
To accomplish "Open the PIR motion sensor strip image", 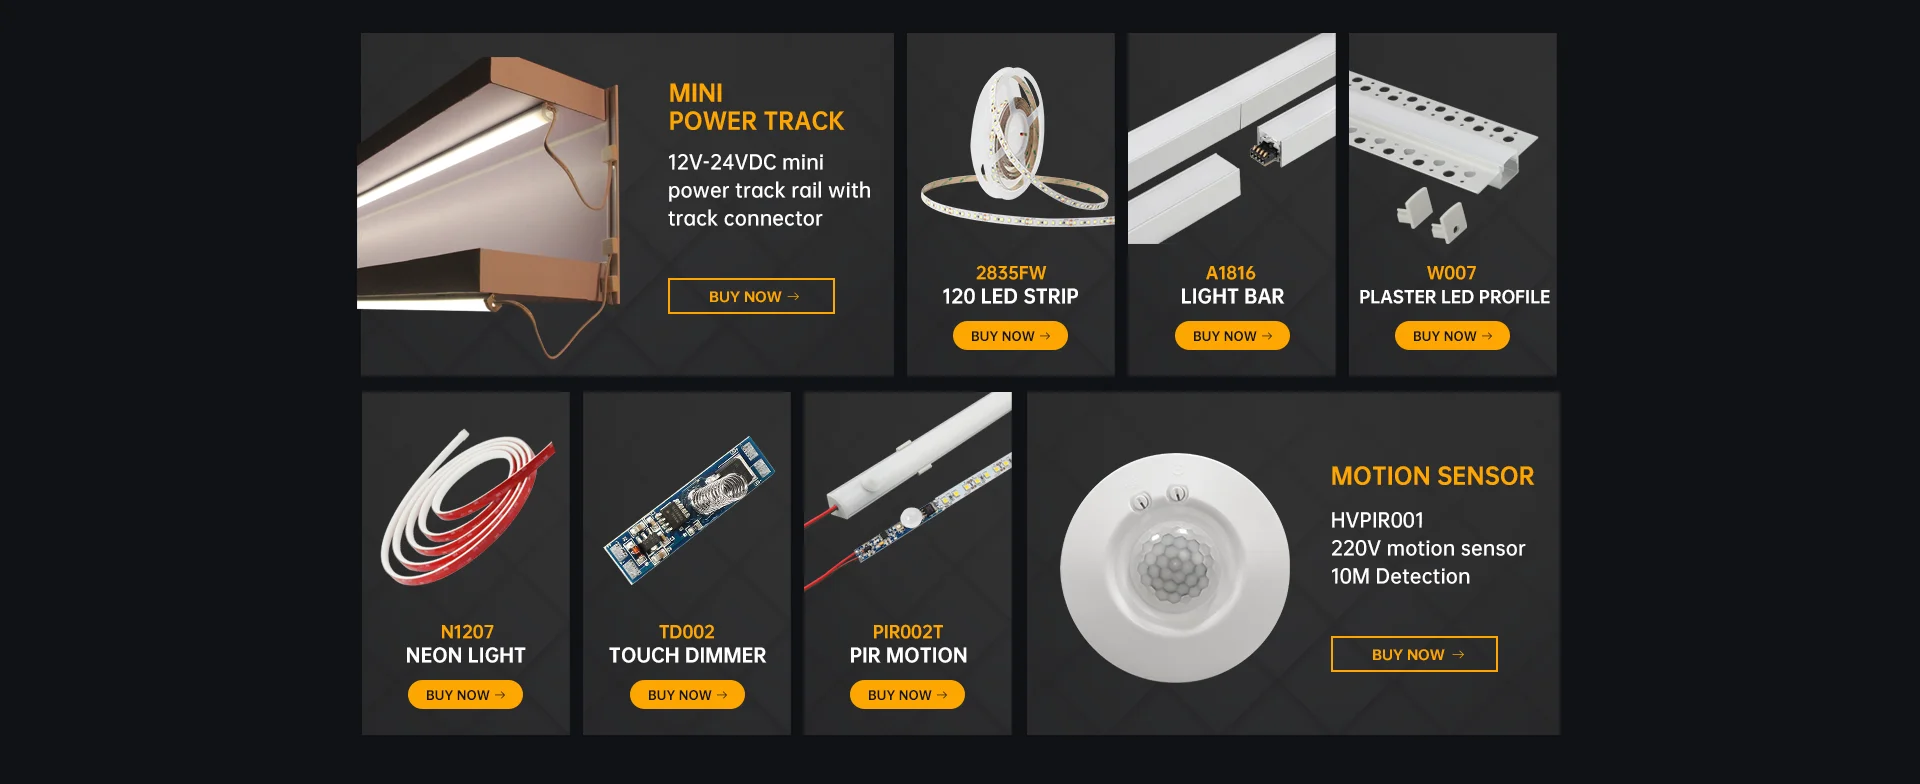I will (x=908, y=491).
